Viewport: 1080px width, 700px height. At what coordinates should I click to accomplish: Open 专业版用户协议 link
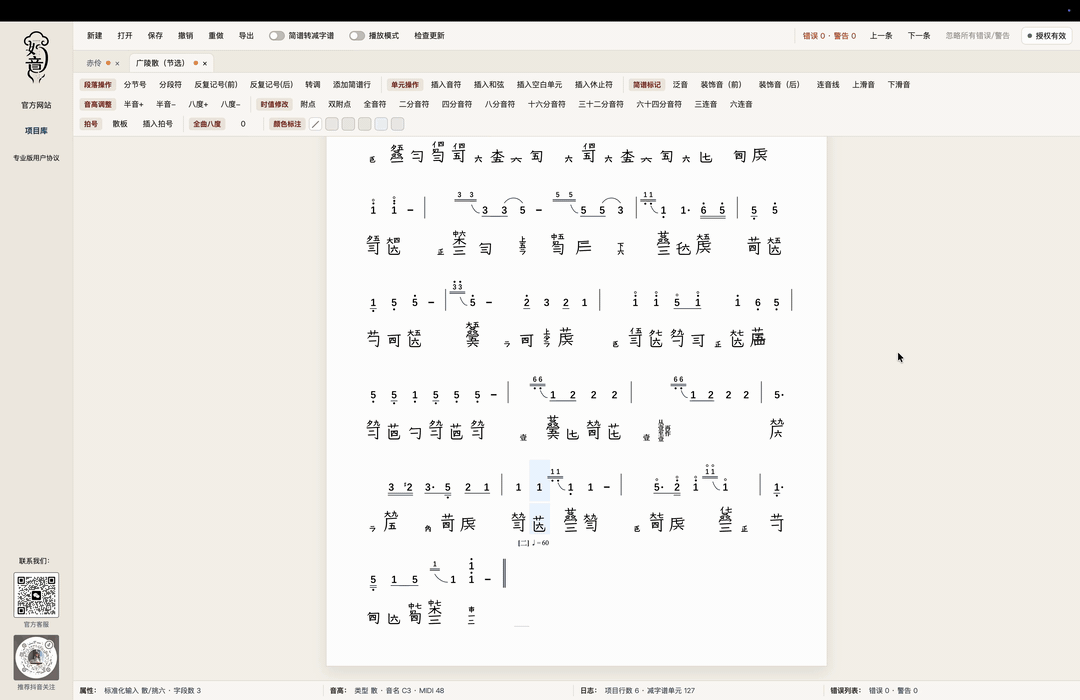pos(37,158)
